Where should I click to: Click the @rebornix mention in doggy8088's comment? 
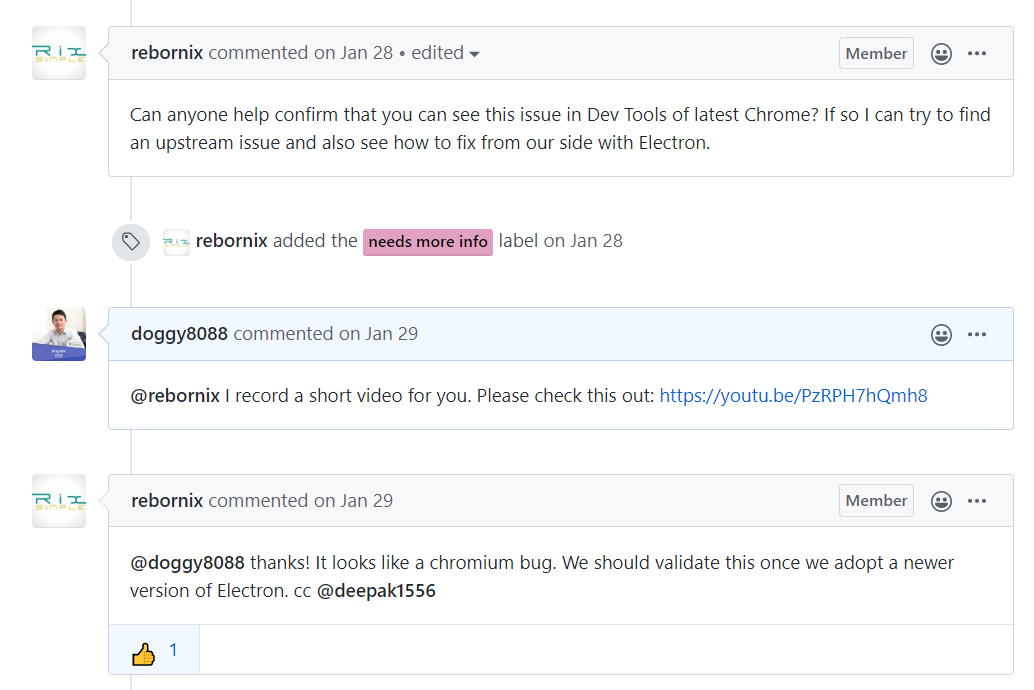tap(175, 396)
